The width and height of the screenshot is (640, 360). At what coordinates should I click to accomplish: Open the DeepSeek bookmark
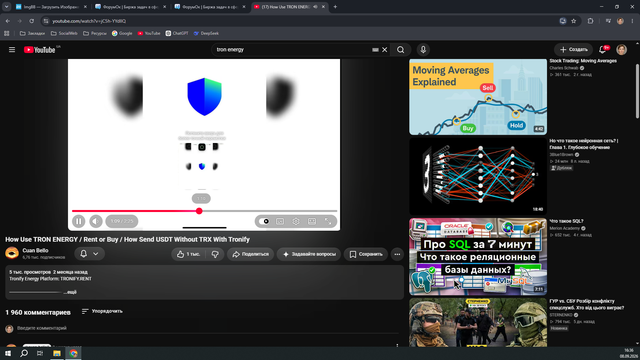[x=206, y=33]
